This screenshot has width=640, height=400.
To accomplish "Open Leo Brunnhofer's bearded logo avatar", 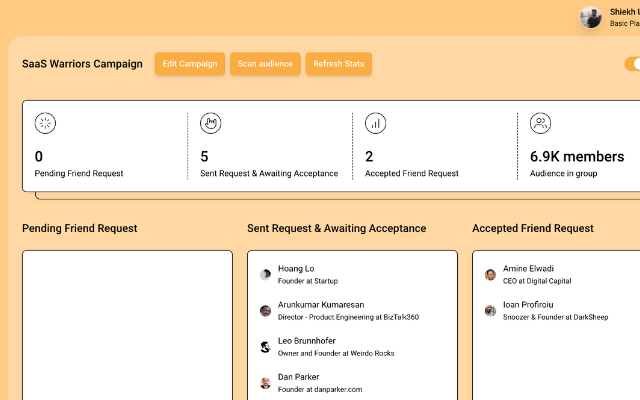I will (x=265, y=347).
